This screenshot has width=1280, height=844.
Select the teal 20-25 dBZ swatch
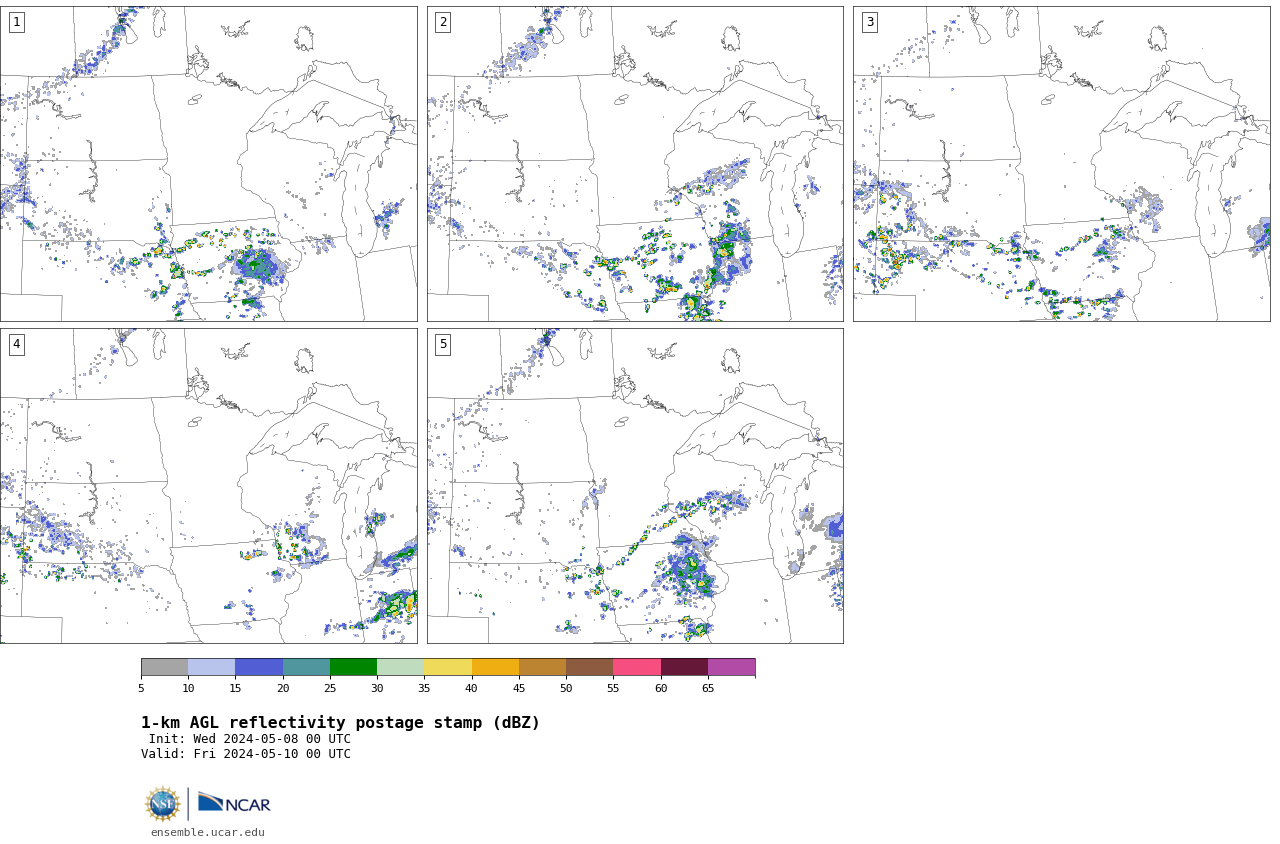[306, 667]
